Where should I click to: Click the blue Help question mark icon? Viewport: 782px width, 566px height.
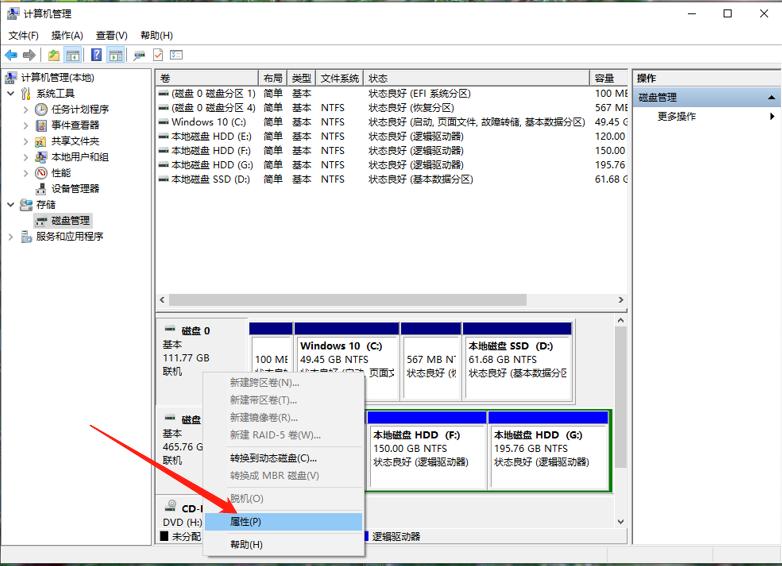point(96,55)
